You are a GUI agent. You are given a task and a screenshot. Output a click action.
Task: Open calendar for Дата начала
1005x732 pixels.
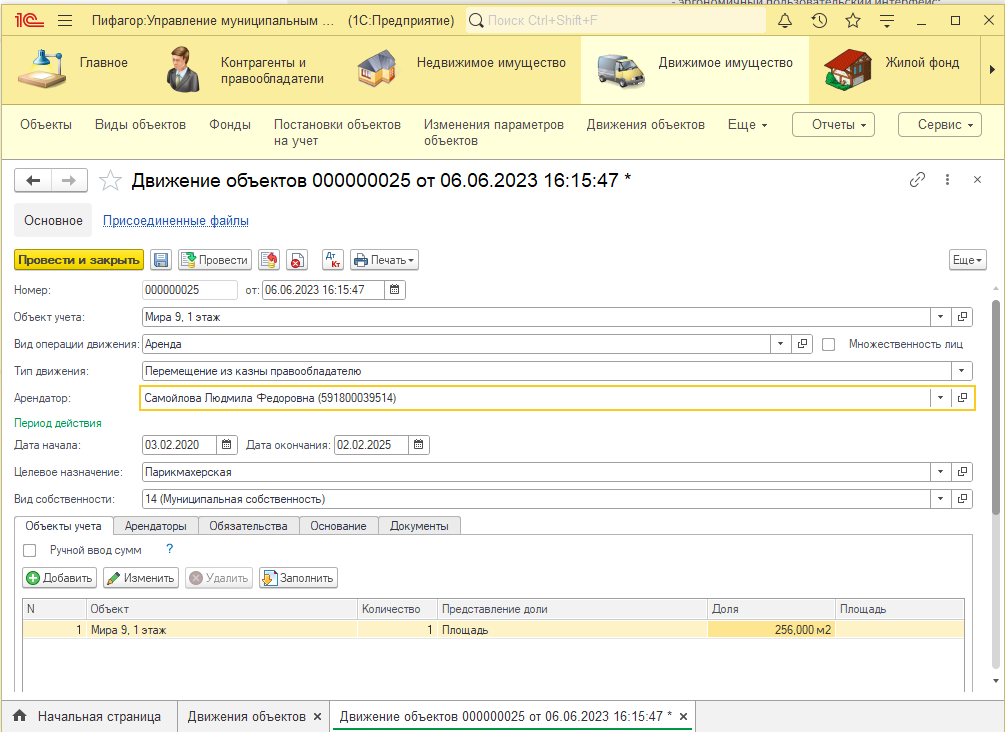[x=227, y=445]
